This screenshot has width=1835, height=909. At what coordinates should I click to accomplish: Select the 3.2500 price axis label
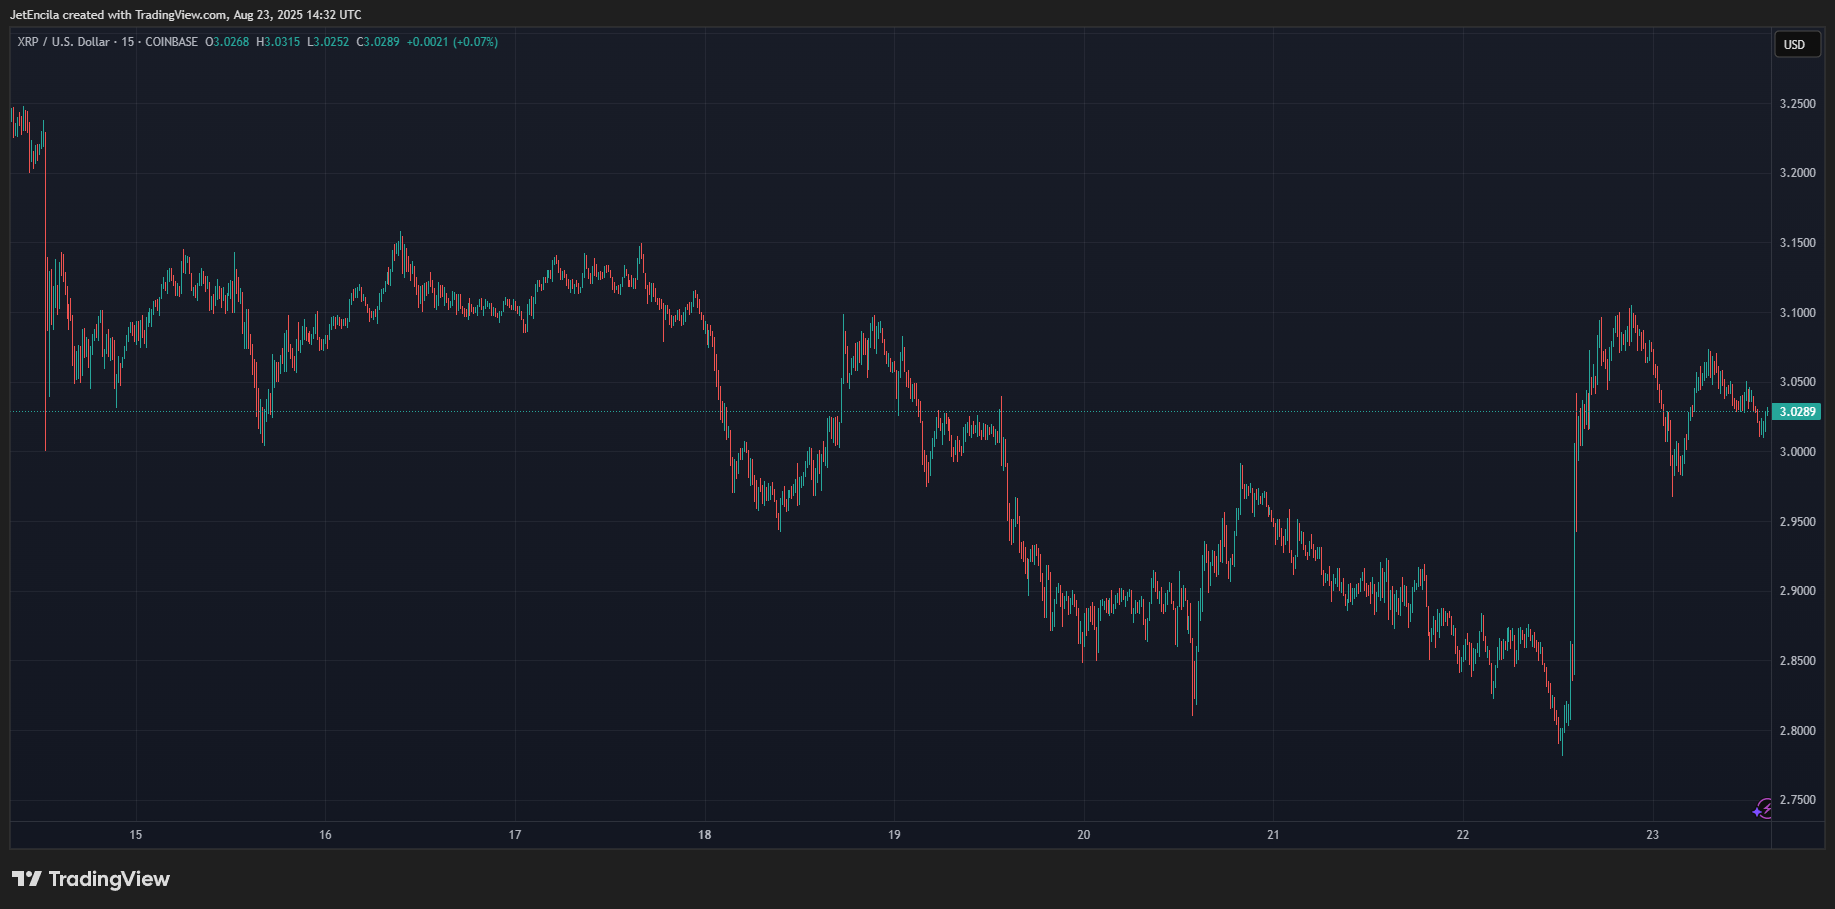(x=1797, y=104)
